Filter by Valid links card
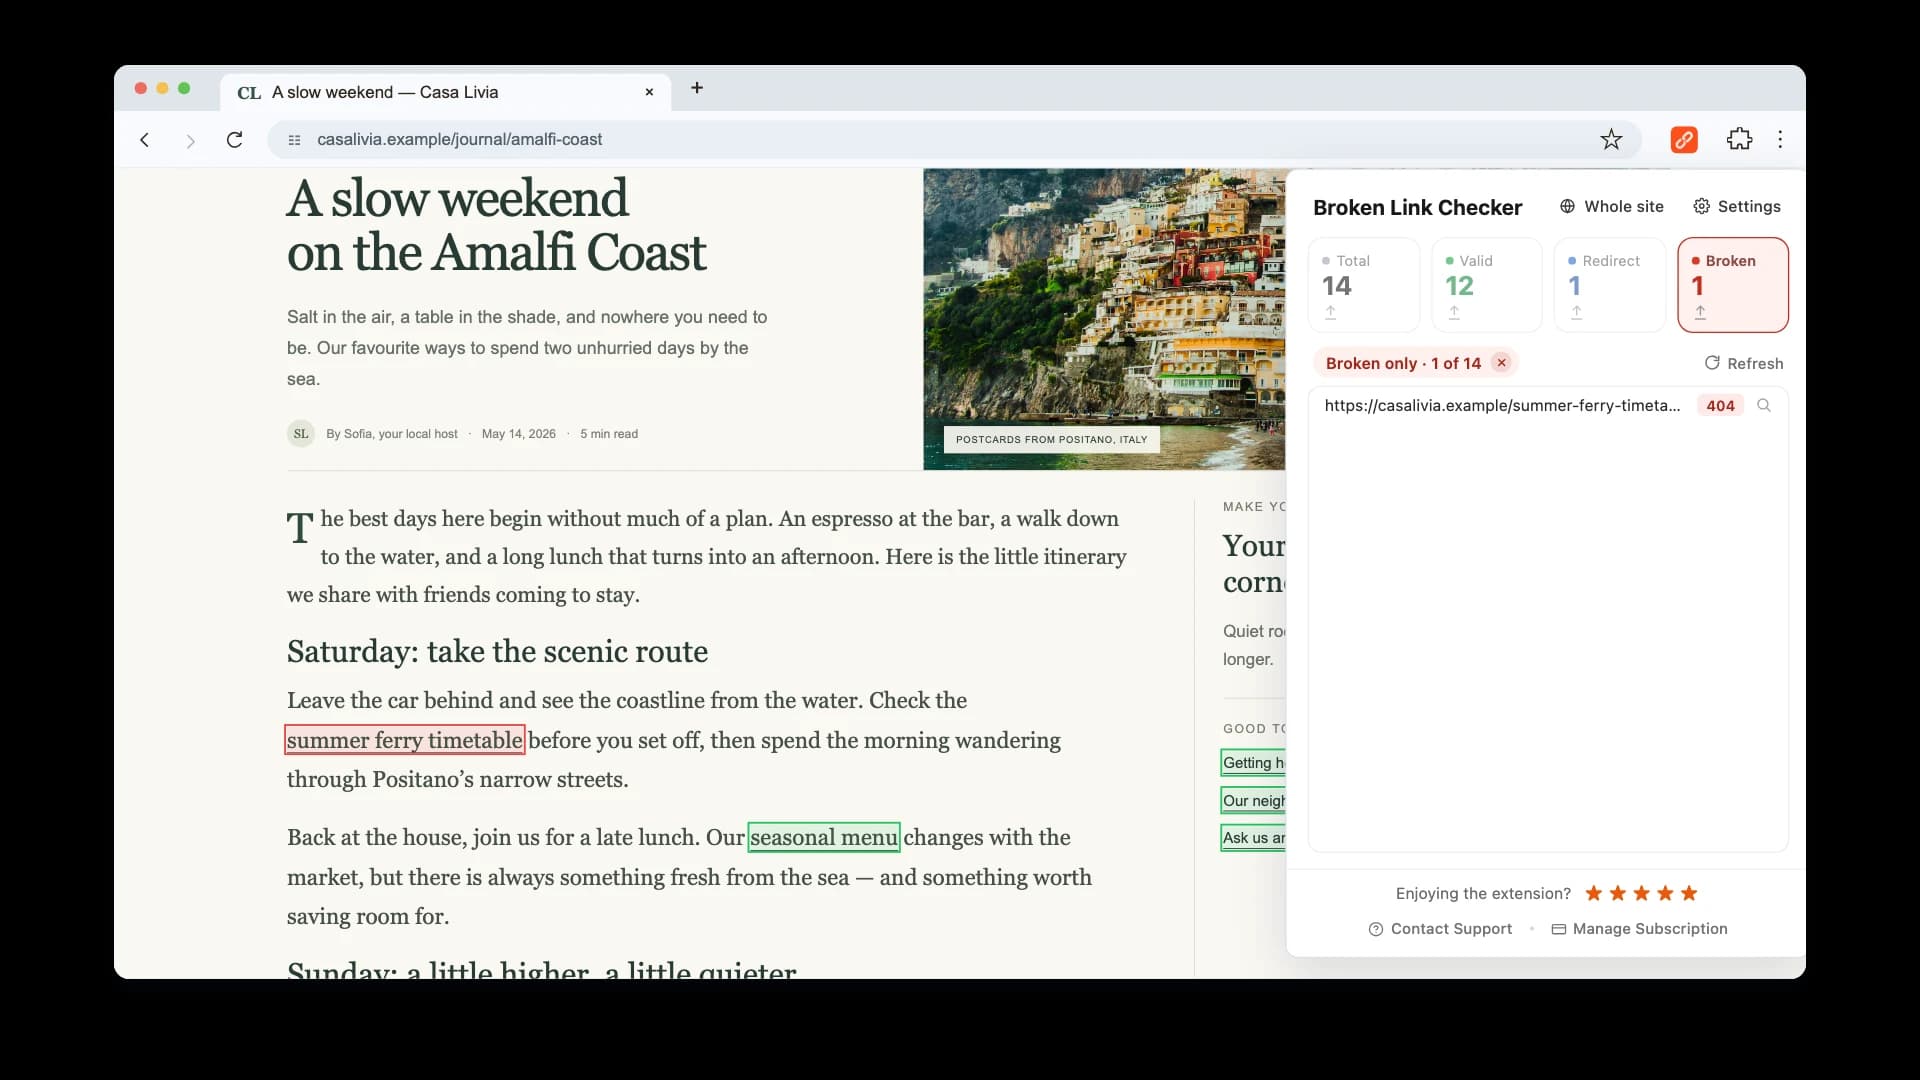 coord(1487,285)
